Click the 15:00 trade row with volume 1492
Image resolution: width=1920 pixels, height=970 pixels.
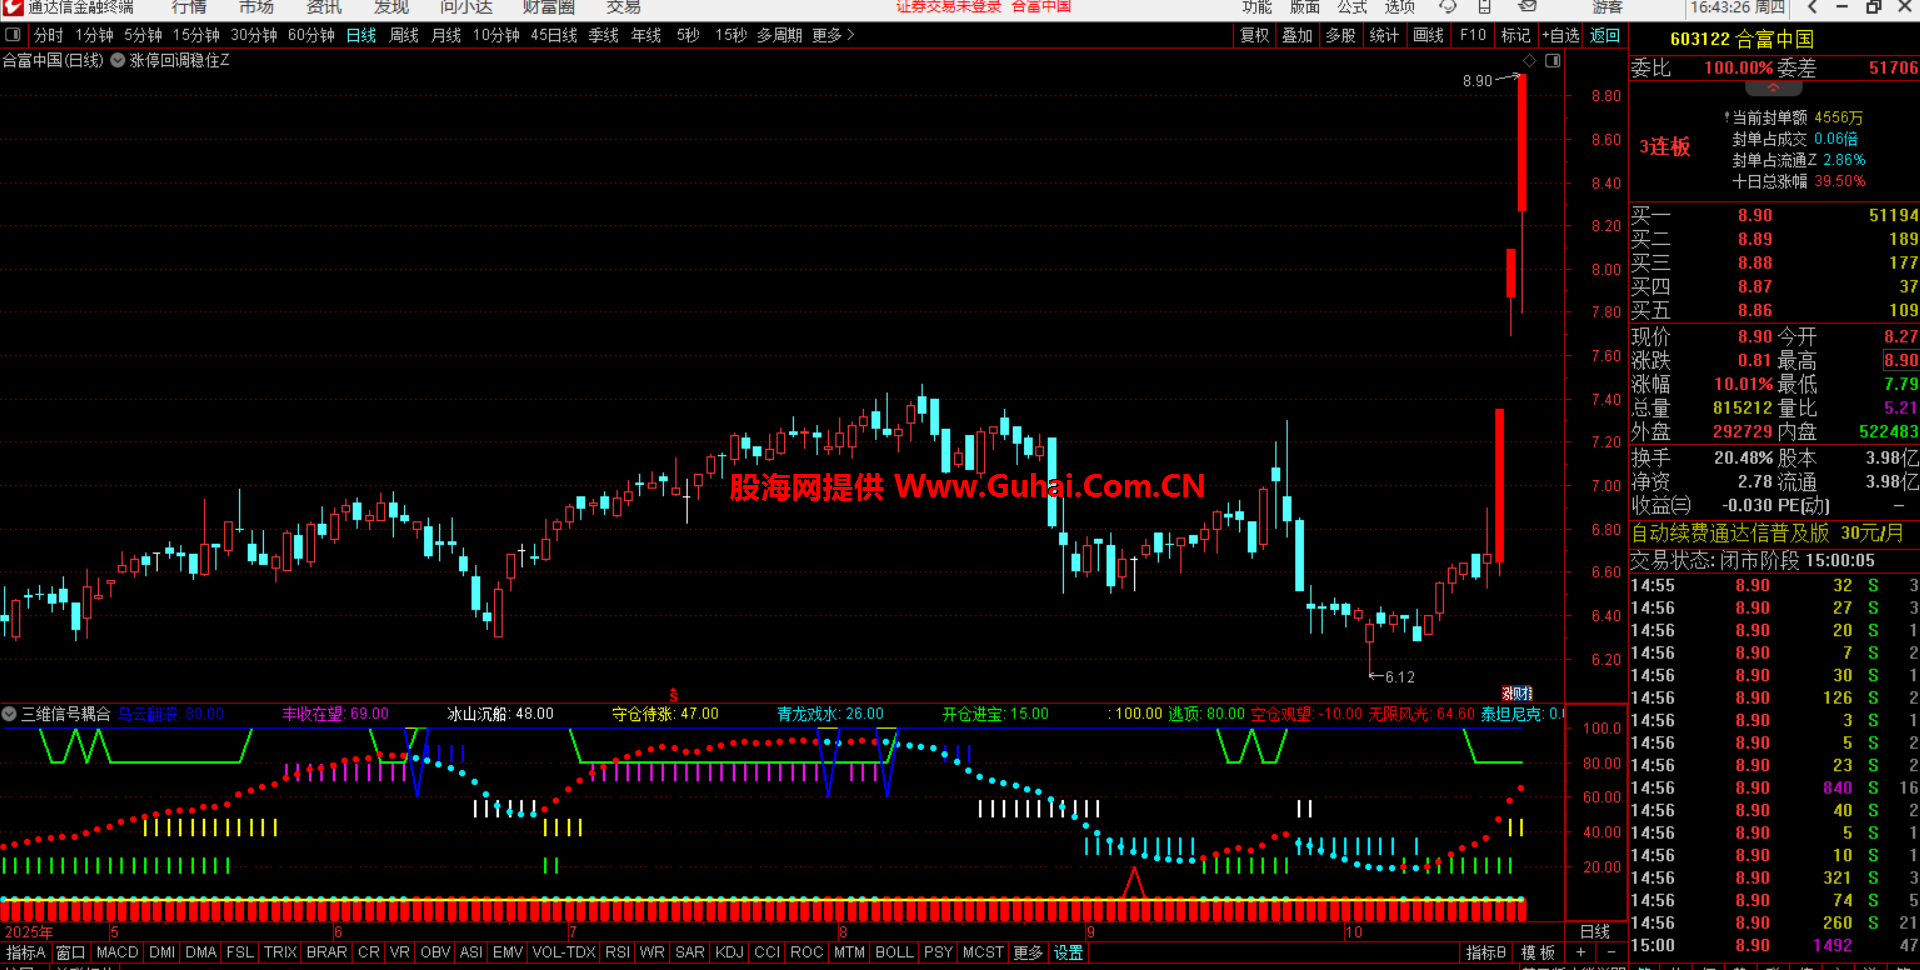click(x=1774, y=945)
